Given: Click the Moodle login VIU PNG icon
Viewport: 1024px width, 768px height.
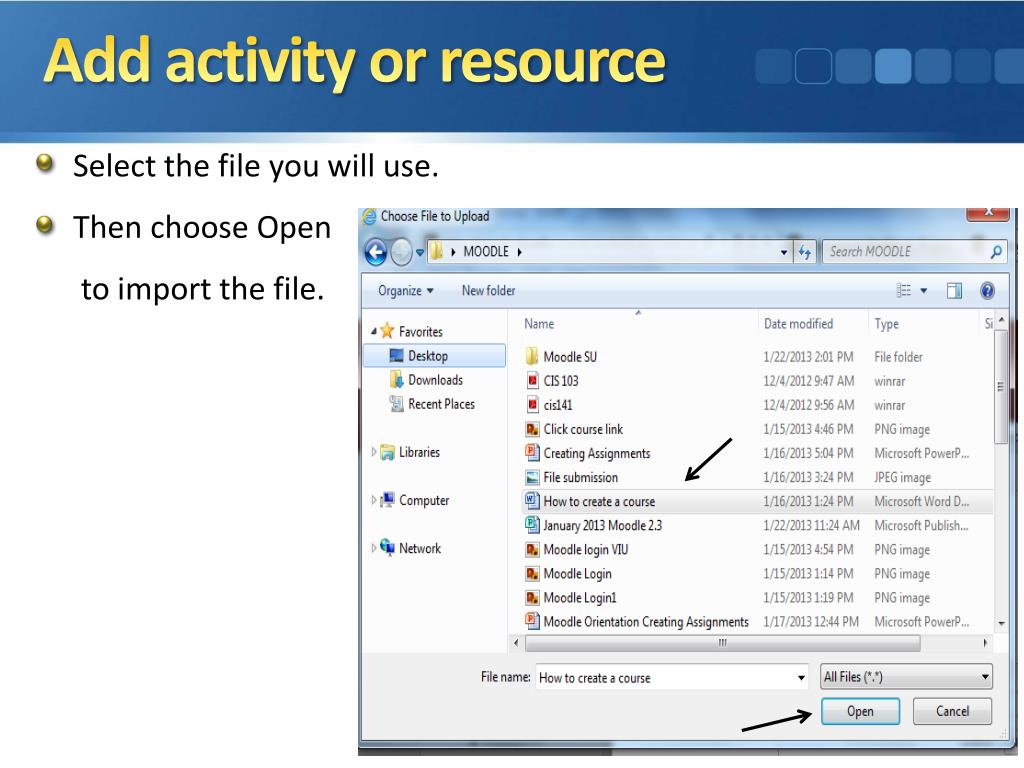Looking at the screenshot, I should [x=532, y=550].
